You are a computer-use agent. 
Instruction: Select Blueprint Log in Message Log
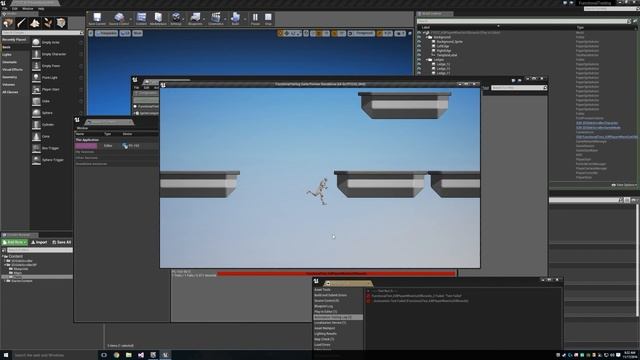point(324,306)
